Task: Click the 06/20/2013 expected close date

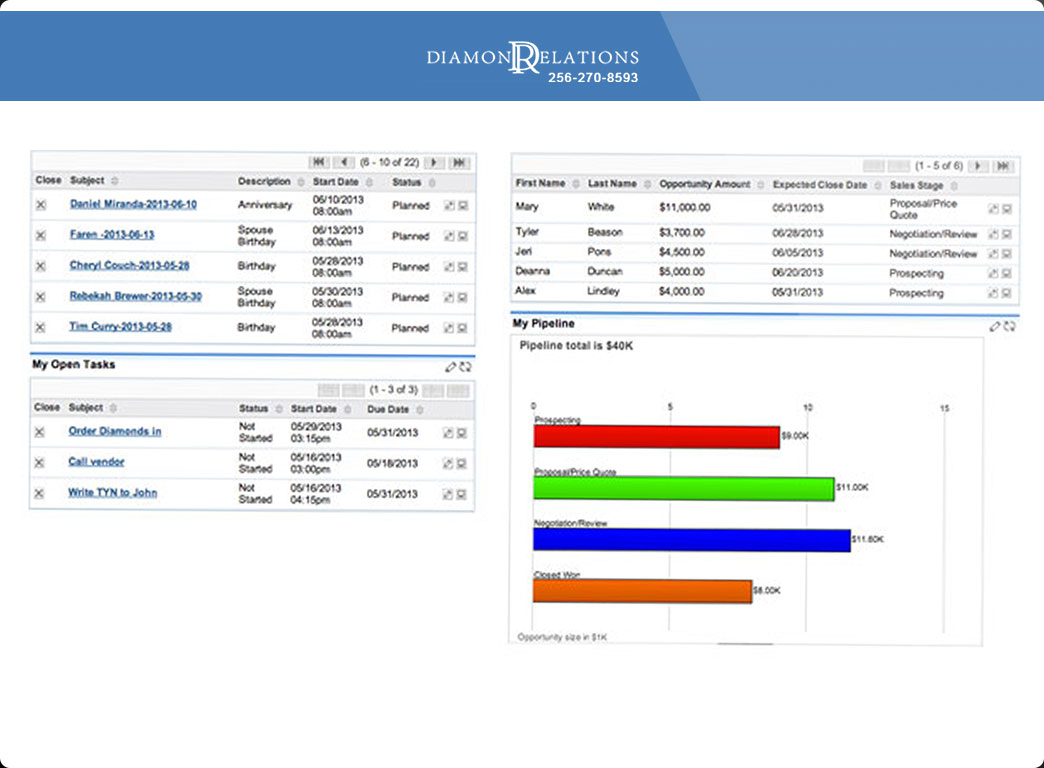Action: pyautogui.click(x=798, y=272)
